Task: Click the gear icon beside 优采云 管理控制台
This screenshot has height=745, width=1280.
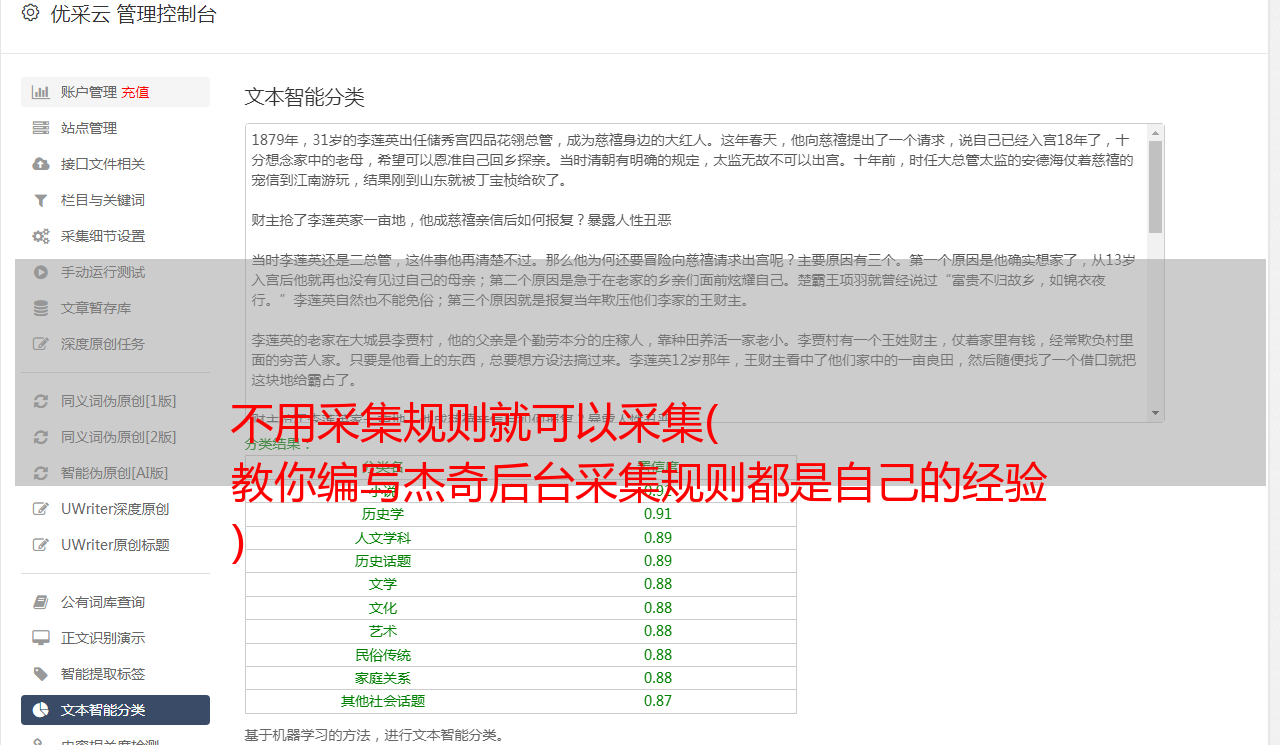Action: pyautogui.click(x=30, y=13)
